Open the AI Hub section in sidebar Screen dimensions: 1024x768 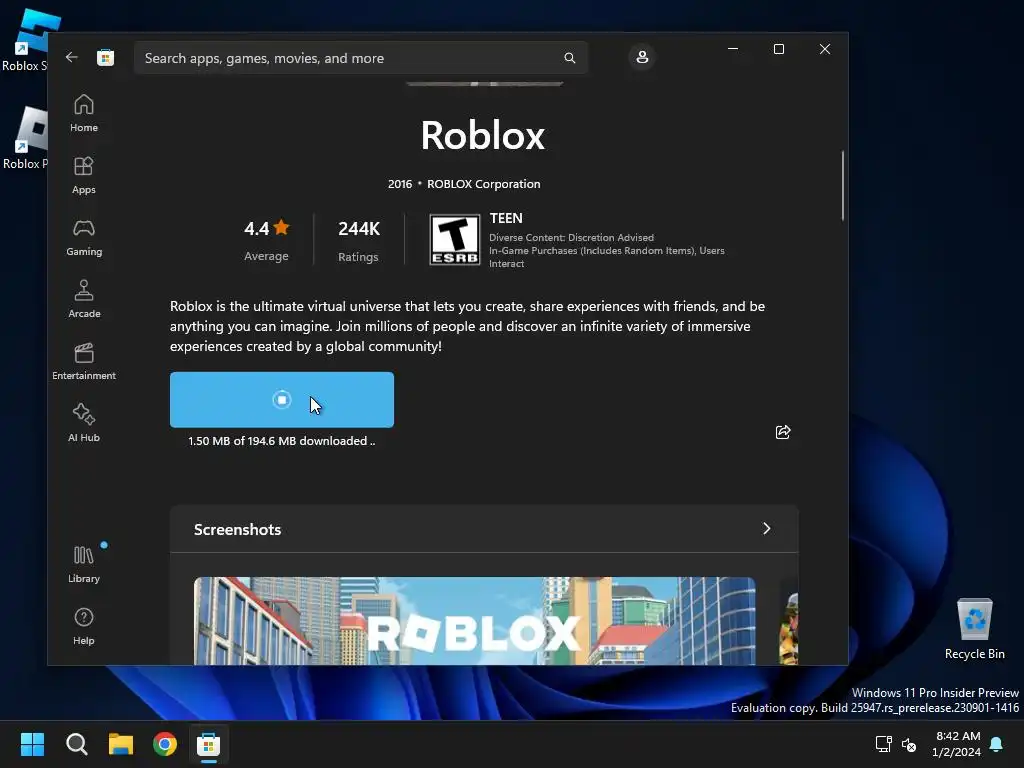pyautogui.click(x=84, y=423)
